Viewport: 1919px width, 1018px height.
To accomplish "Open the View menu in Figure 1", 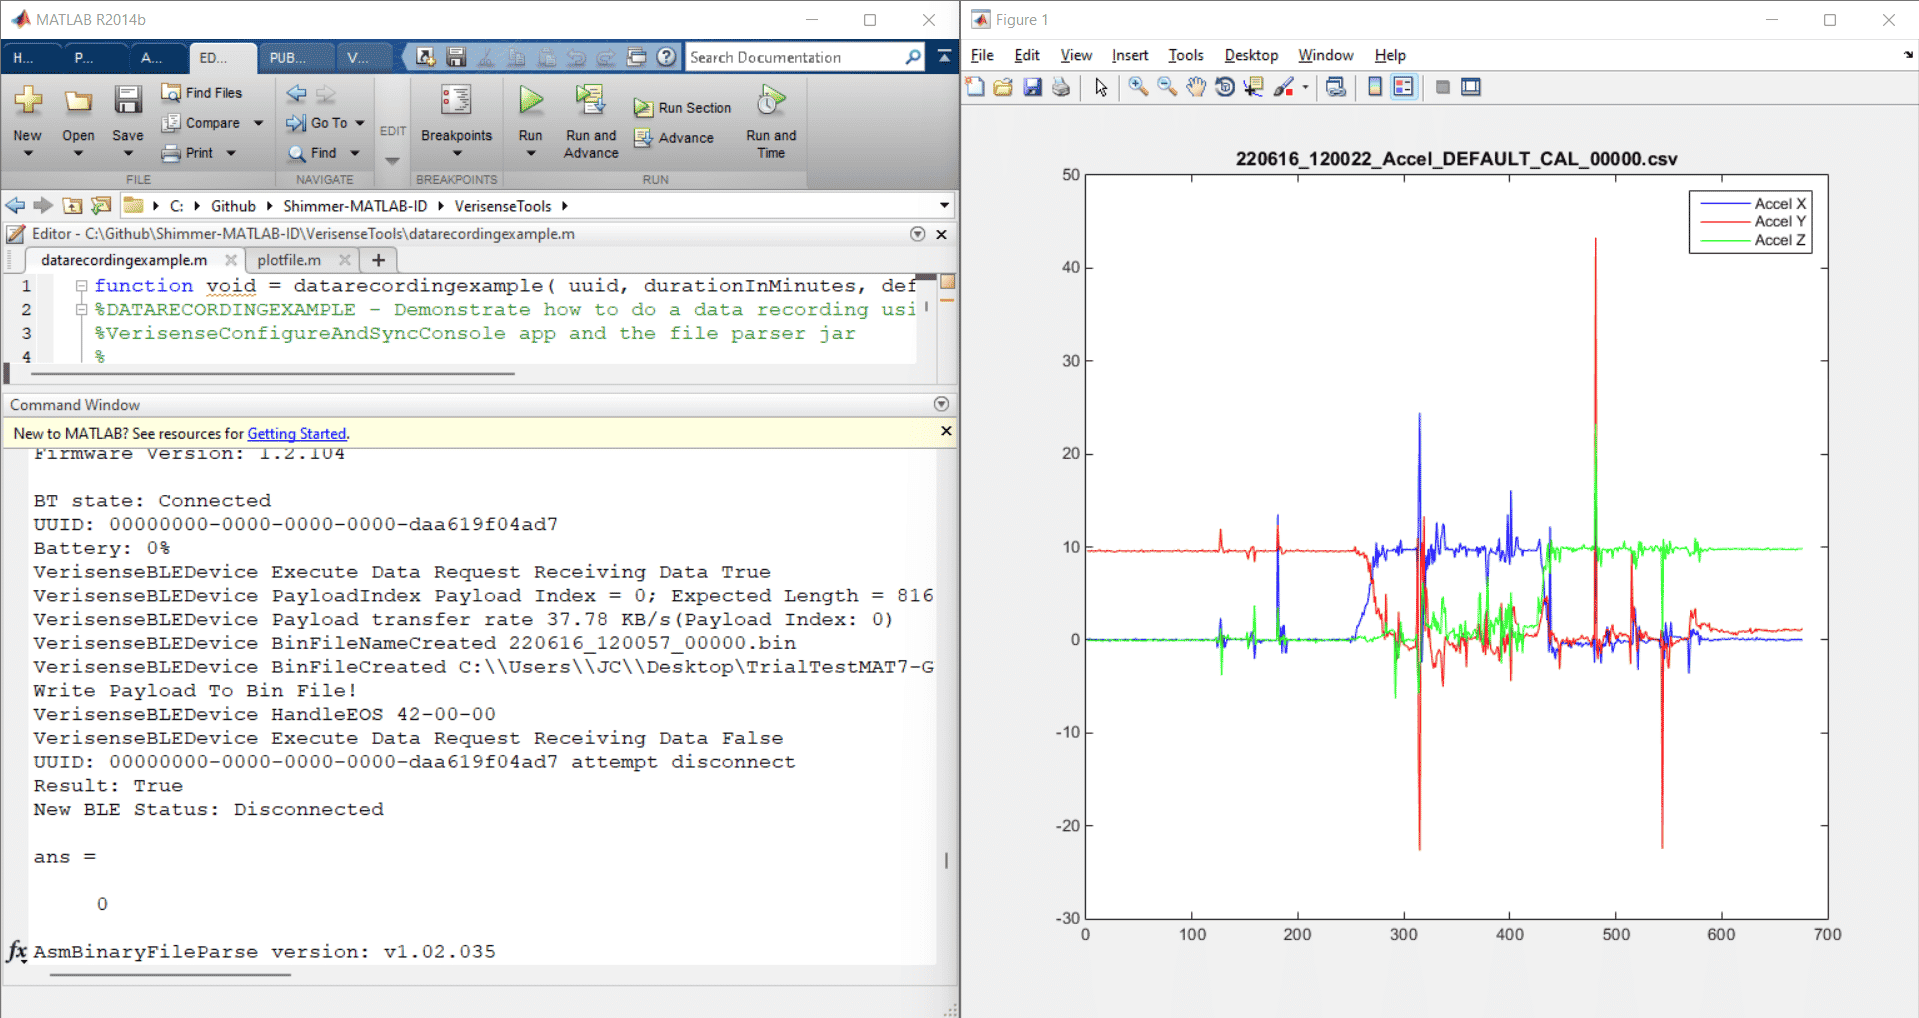I will click(x=1076, y=55).
